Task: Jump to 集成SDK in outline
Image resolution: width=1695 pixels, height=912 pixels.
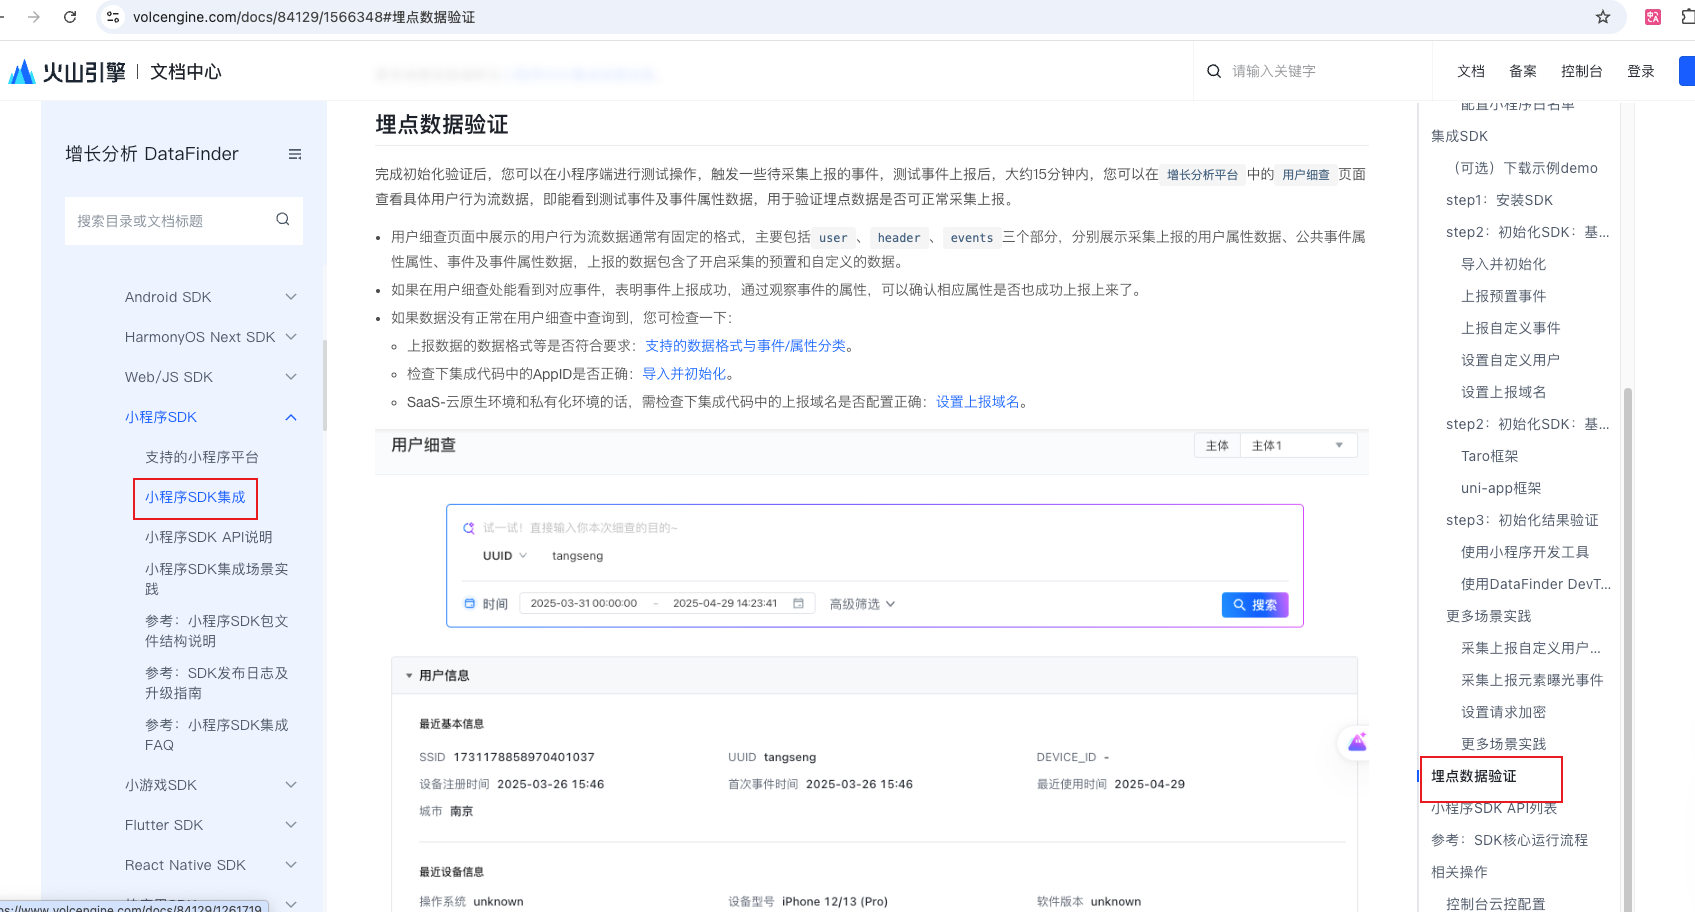Action: tap(1459, 136)
